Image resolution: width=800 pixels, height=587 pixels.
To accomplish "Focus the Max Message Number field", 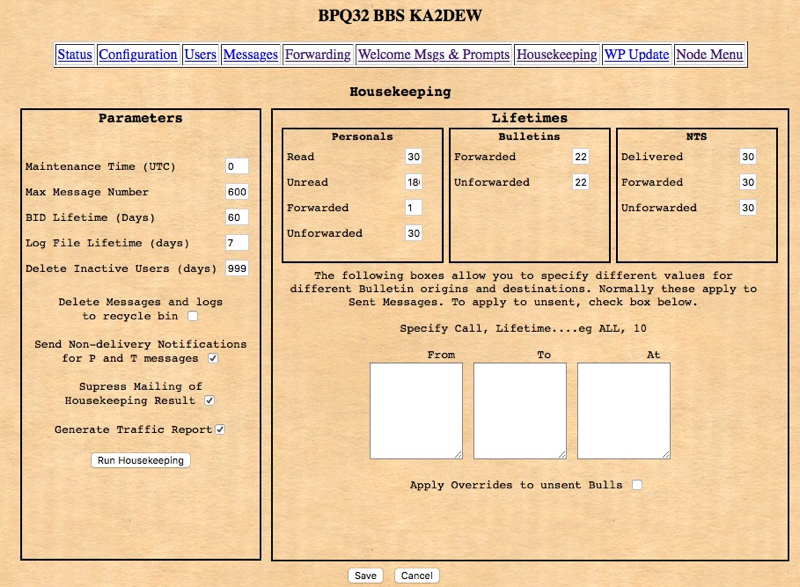I will point(237,192).
